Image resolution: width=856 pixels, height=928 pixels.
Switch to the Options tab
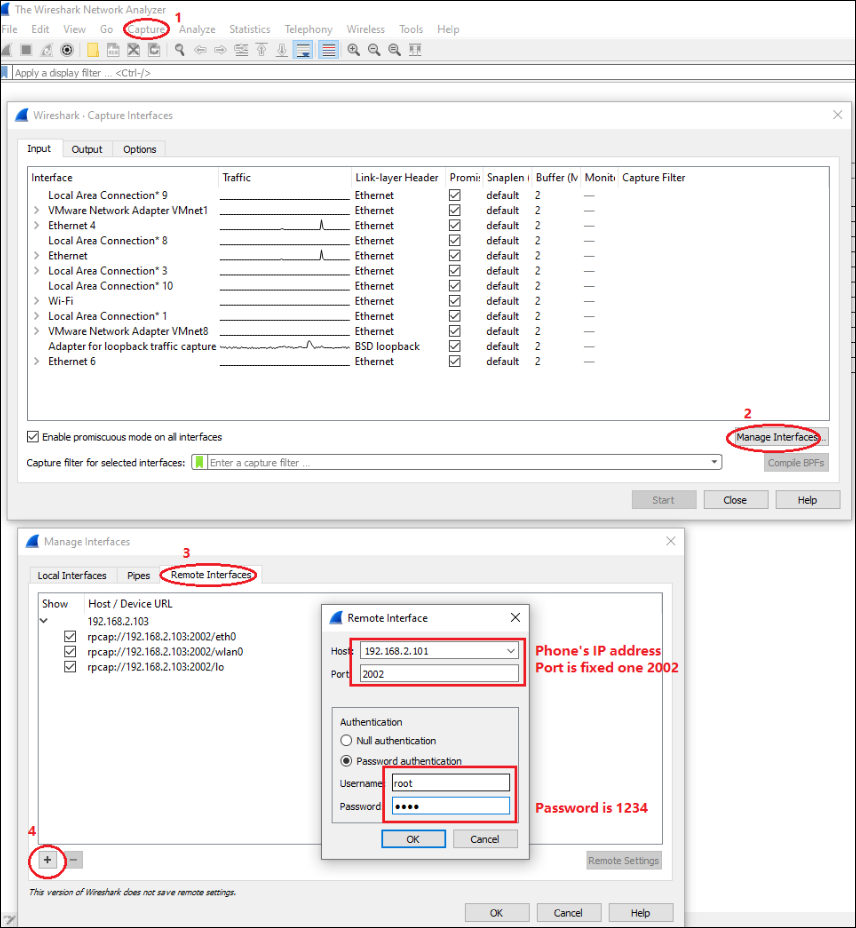pos(140,149)
